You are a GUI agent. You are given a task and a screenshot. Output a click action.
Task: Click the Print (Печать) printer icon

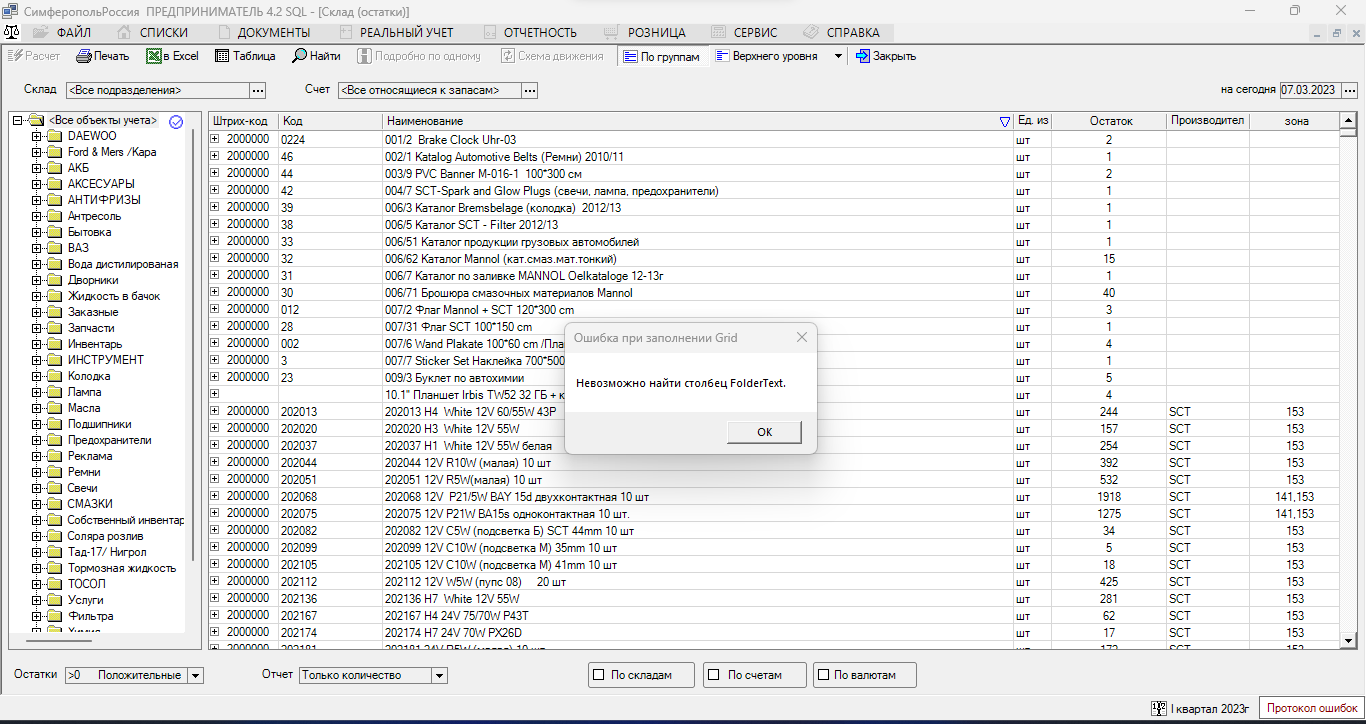click(85, 57)
